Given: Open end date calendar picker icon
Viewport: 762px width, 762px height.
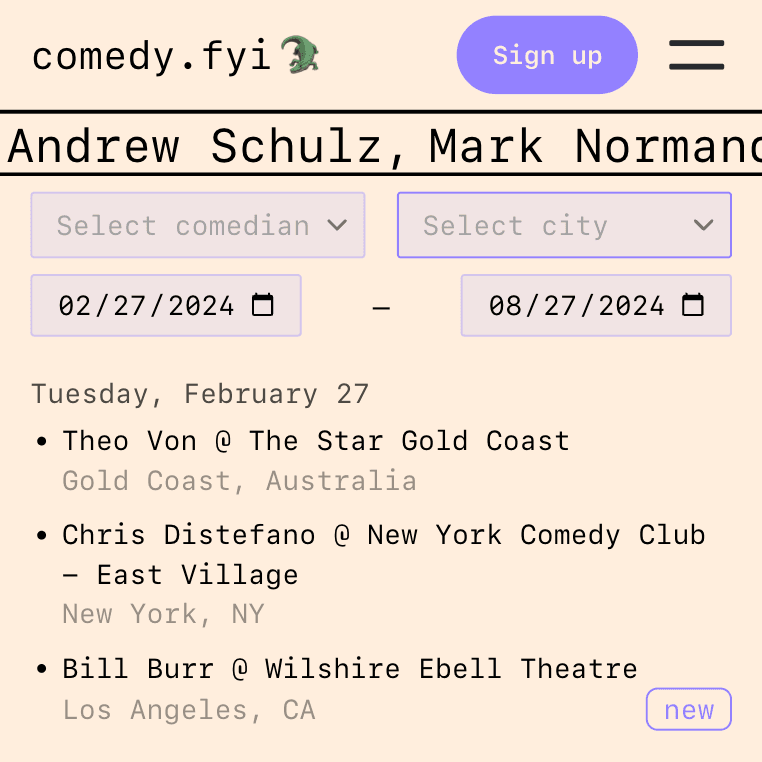Looking at the screenshot, I should pos(693,305).
